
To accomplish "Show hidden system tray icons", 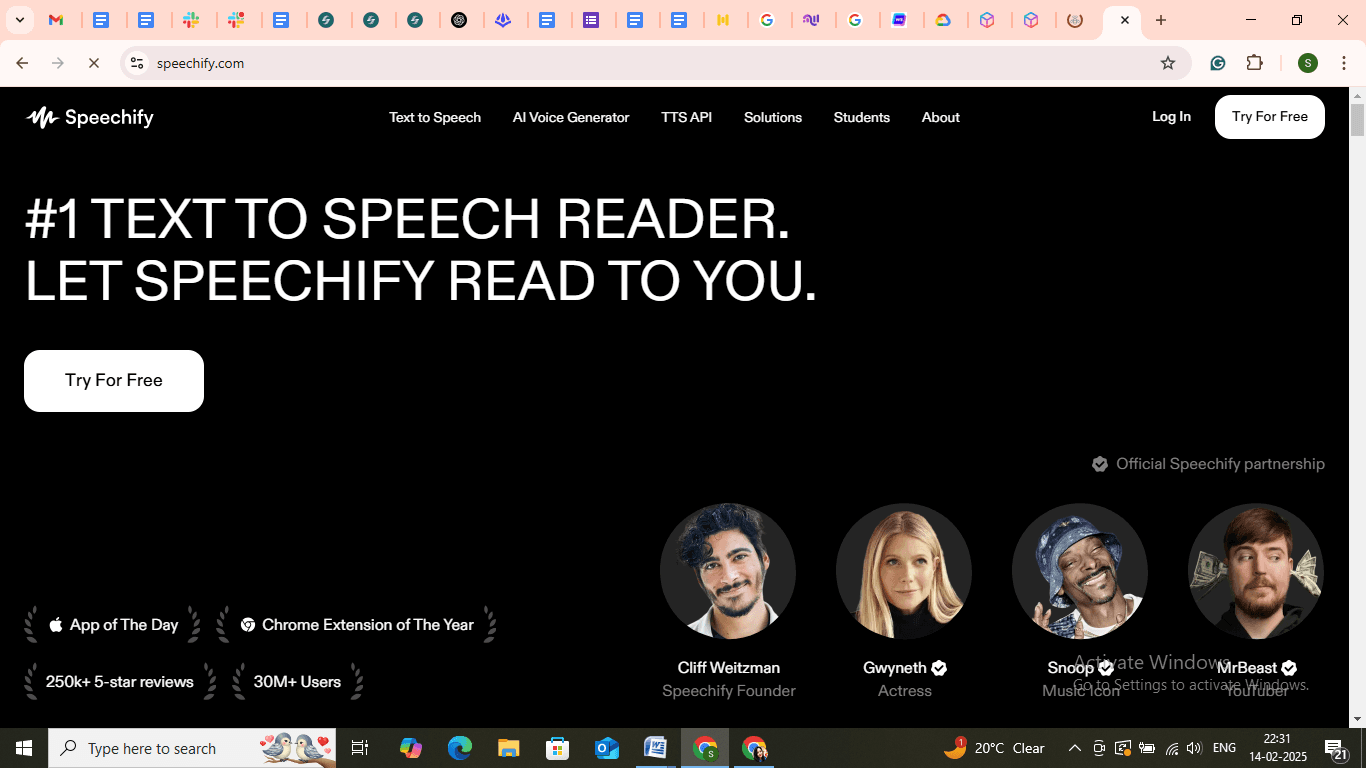I will 1075,748.
